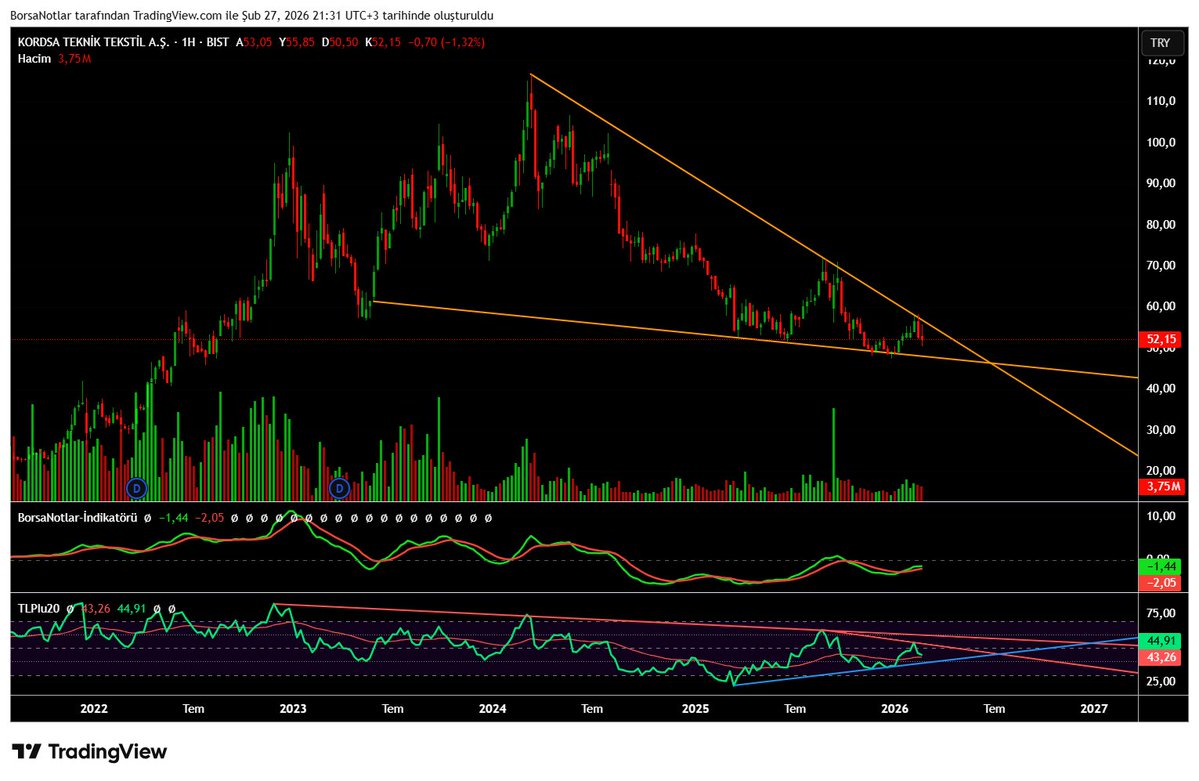Click the 10,00 indicator scale label

pos(1161,516)
